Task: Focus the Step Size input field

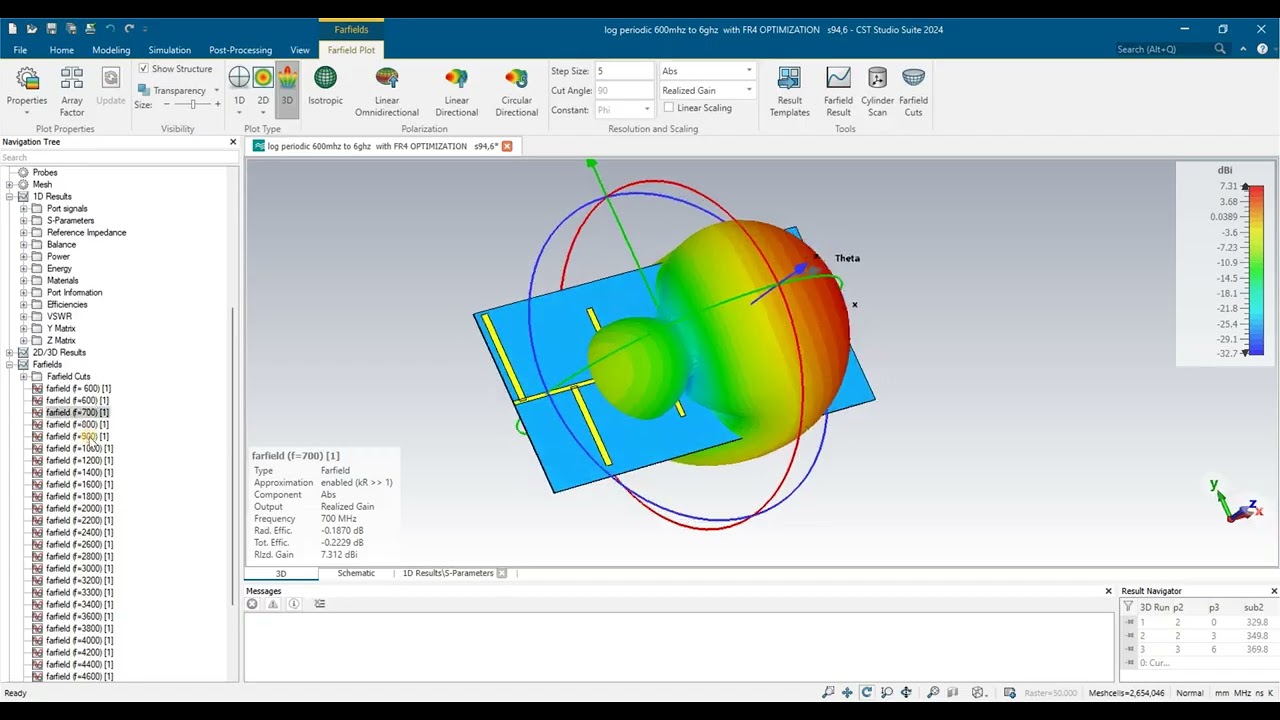Action: [624, 71]
